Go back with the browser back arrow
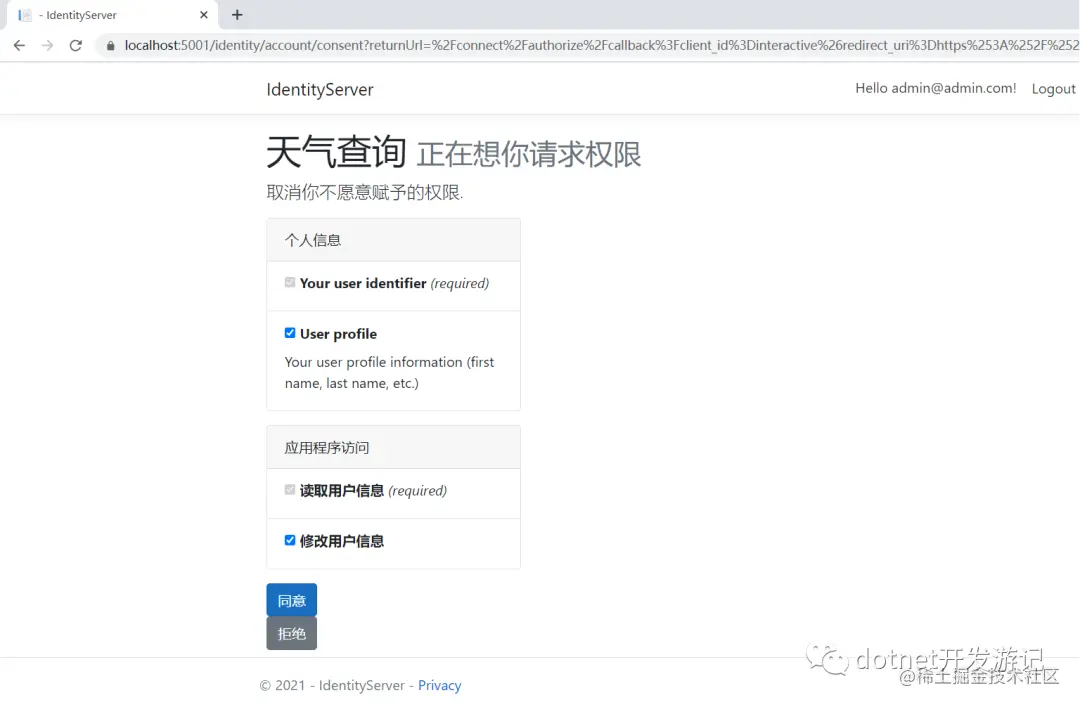The height and width of the screenshot is (707, 1080). 19,45
